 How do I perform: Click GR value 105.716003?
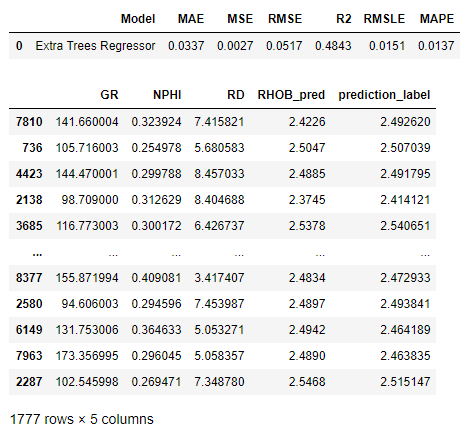pyautogui.click(x=87, y=148)
